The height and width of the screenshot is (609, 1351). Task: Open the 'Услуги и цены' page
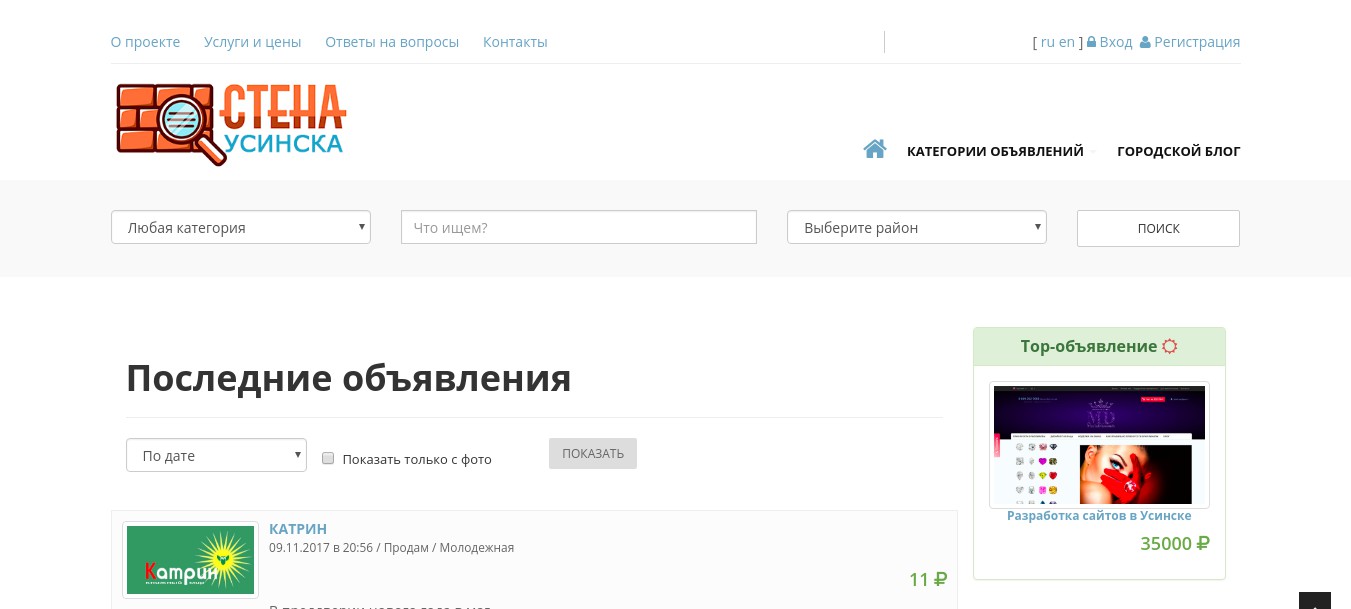[x=252, y=42]
